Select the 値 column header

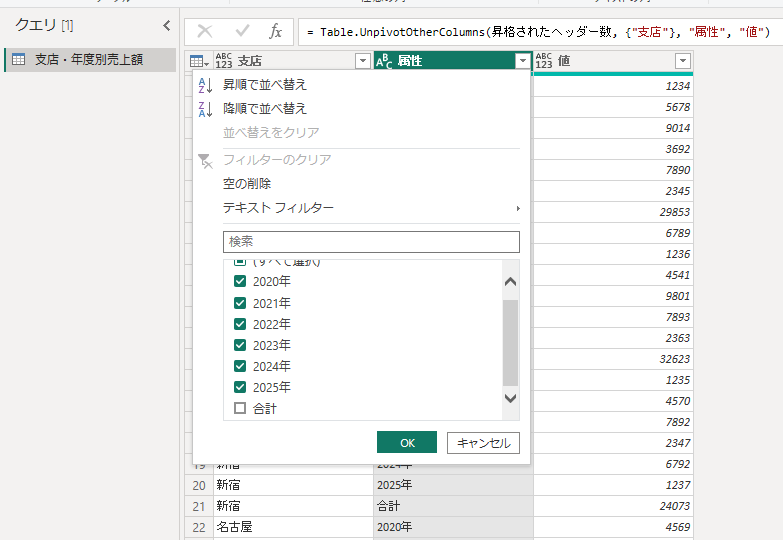click(x=613, y=61)
